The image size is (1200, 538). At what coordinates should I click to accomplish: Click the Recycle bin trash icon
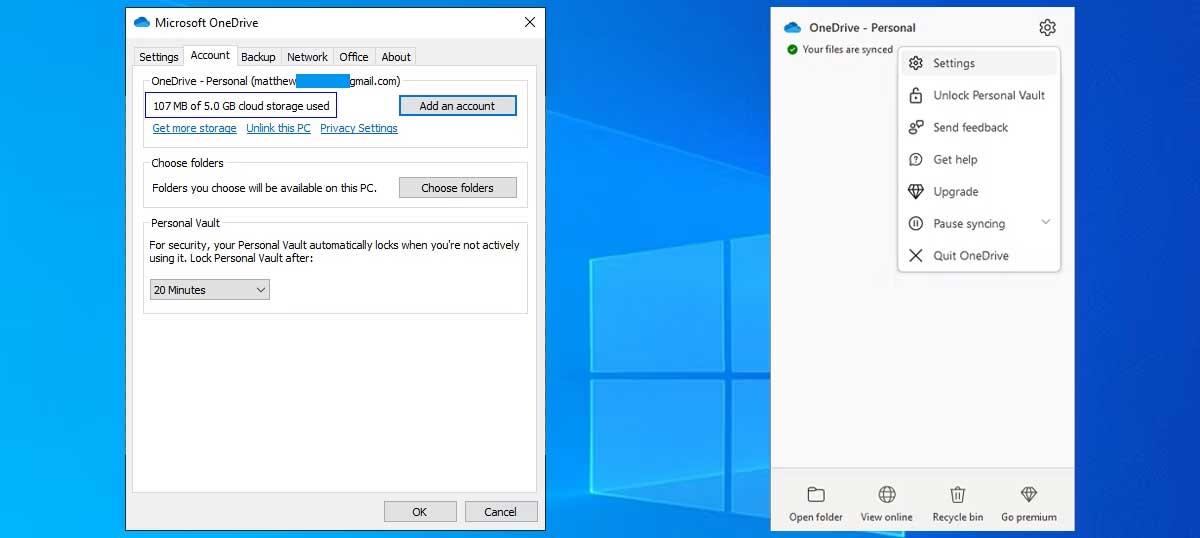[x=958, y=494]
